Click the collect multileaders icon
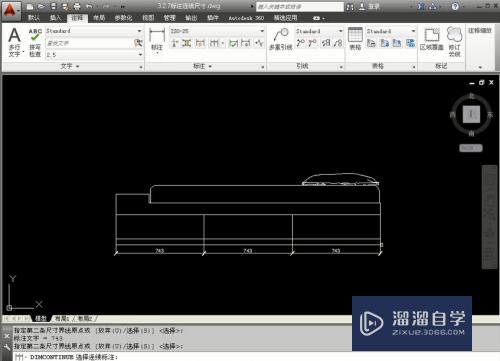The width and height of the screenshot is (500, 361). [x=338, y=43]
